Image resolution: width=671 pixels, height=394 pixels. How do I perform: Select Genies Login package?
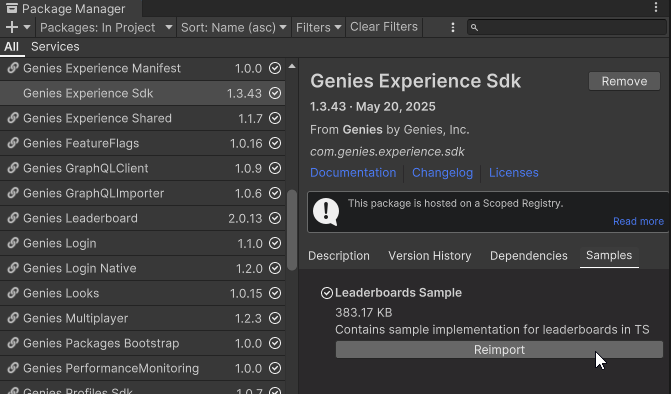(143, 243)
